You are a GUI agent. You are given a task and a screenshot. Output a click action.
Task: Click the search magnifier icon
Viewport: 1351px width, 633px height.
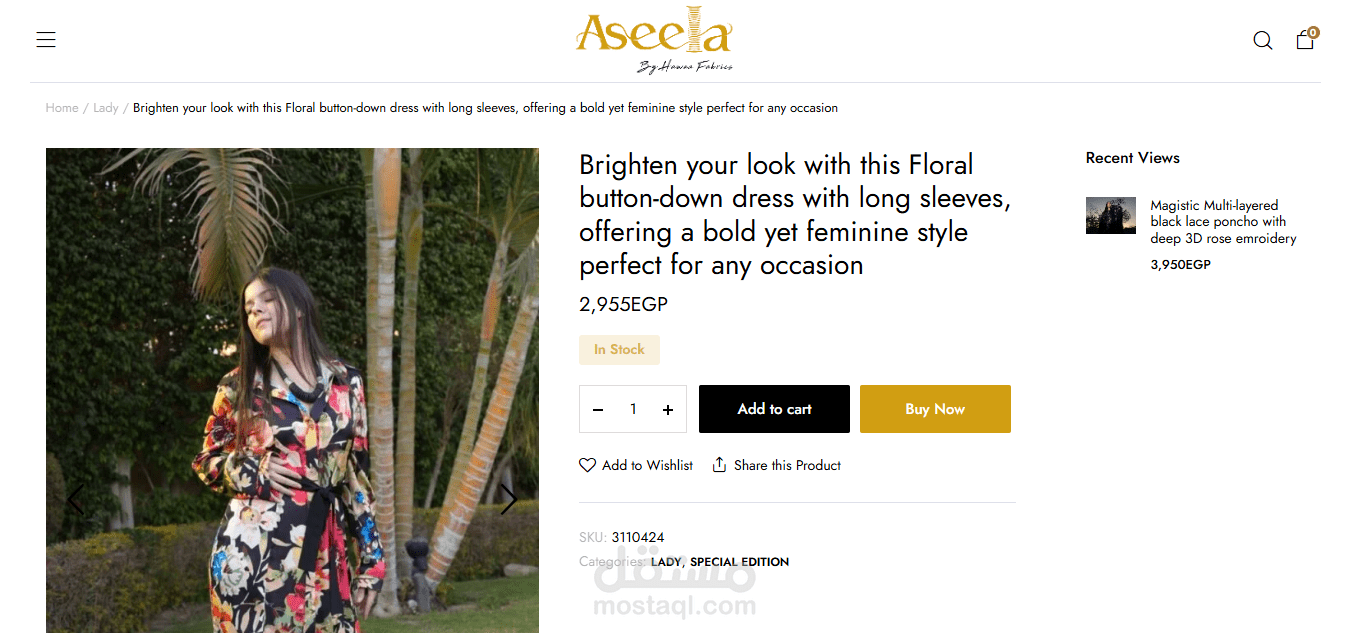[x=1263, y=40]
